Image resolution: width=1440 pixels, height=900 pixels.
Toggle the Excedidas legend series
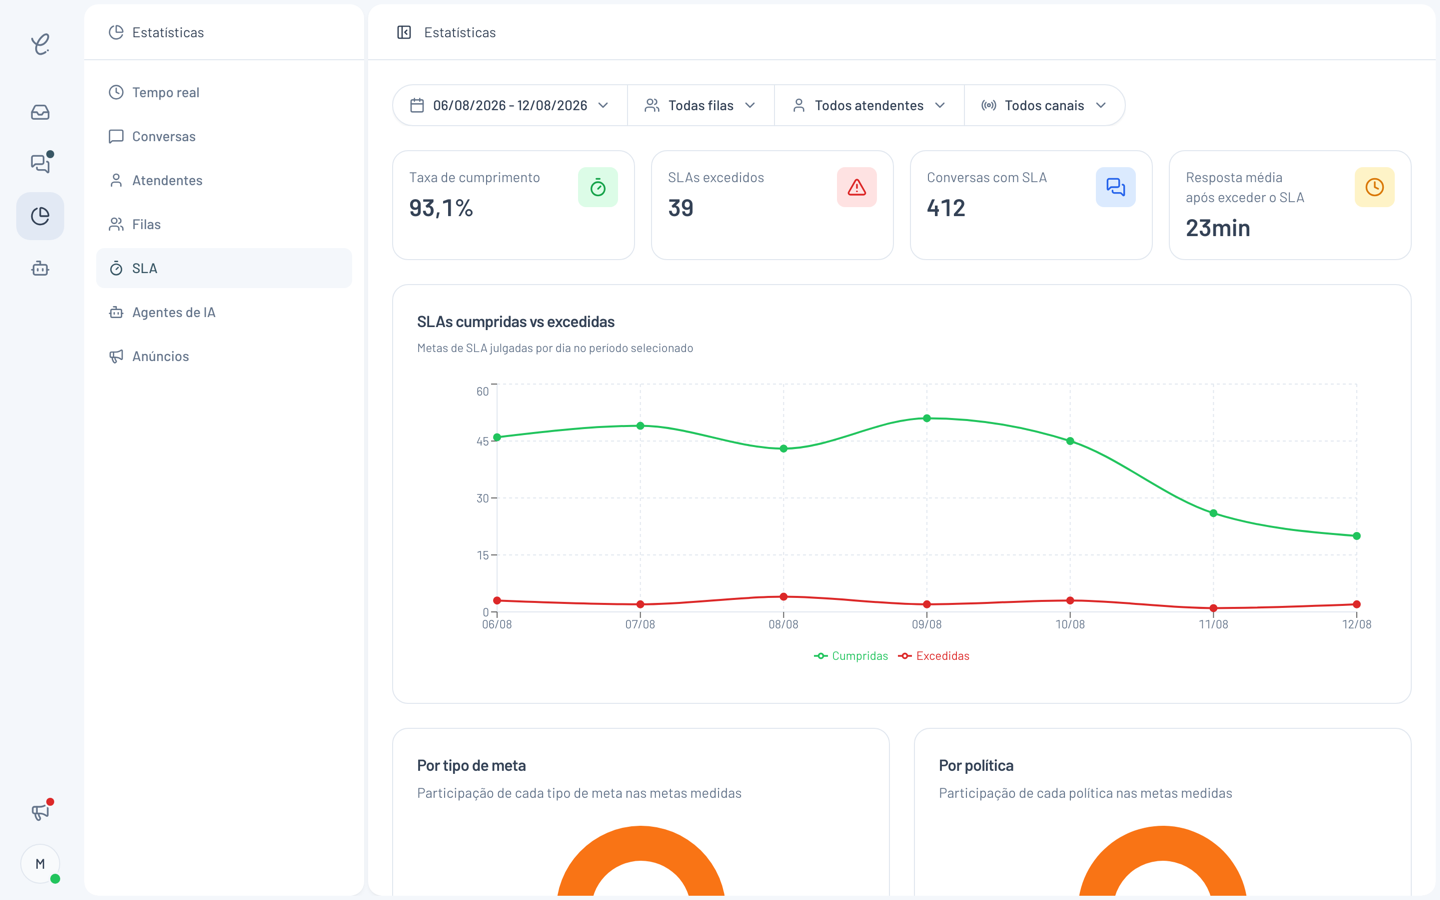coord(934,656)
